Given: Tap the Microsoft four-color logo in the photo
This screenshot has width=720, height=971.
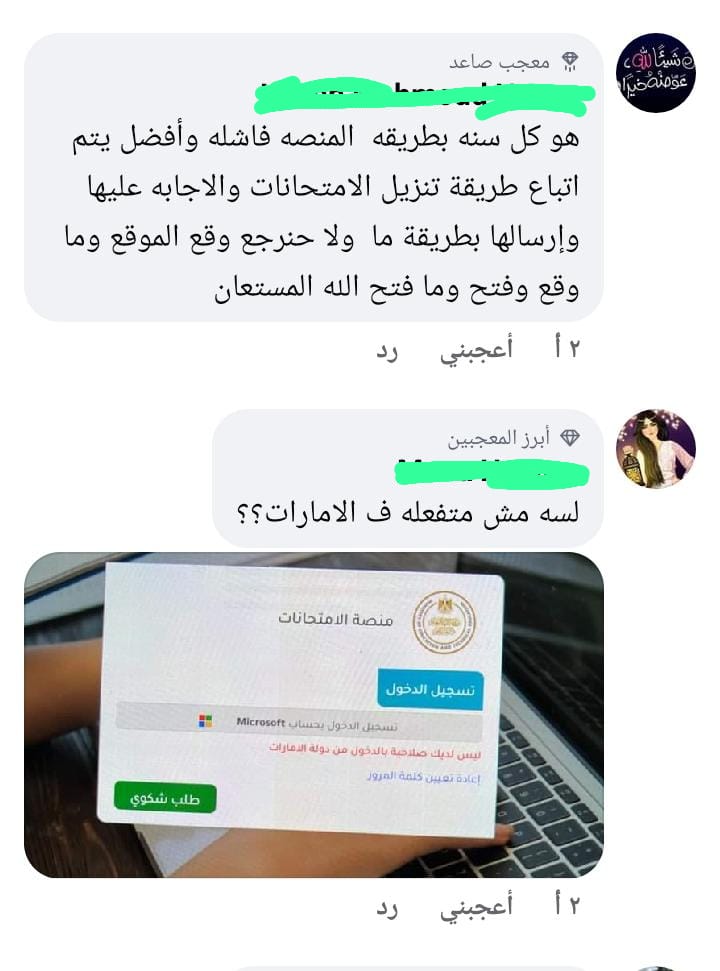Looking at the screenshot, I should tap(205, 721).
